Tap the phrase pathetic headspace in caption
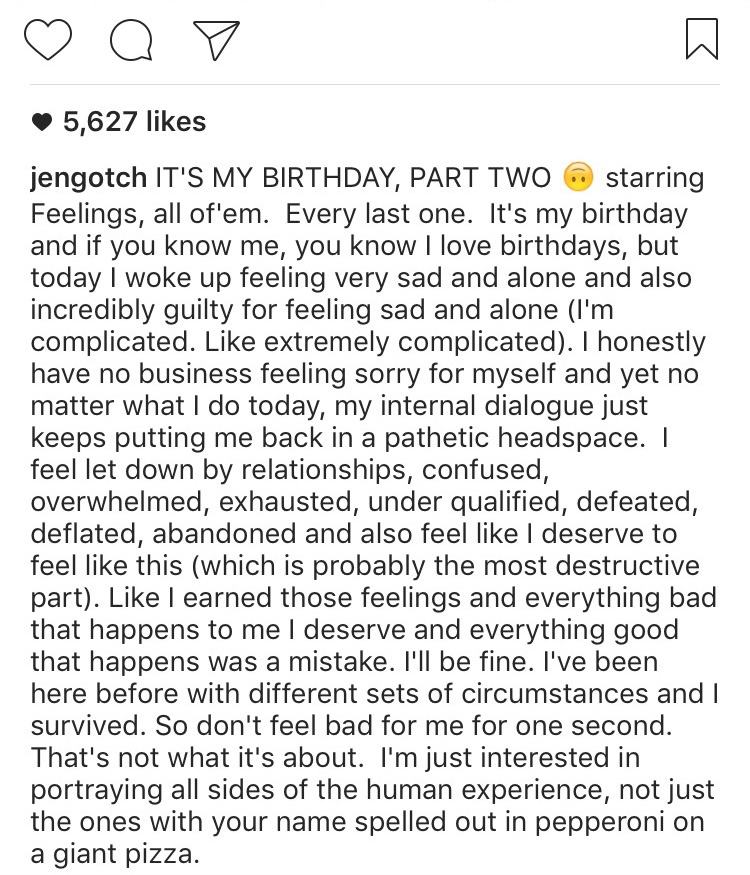Viewport: 750px width, 875px height. tap(514, 437)
